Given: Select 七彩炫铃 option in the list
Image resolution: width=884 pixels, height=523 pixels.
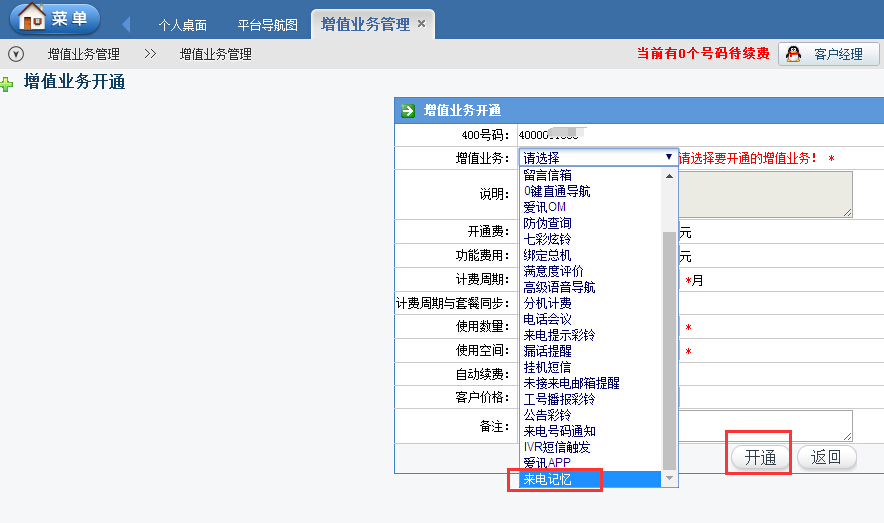Looking at the screenshot, I should click(547, 239).
